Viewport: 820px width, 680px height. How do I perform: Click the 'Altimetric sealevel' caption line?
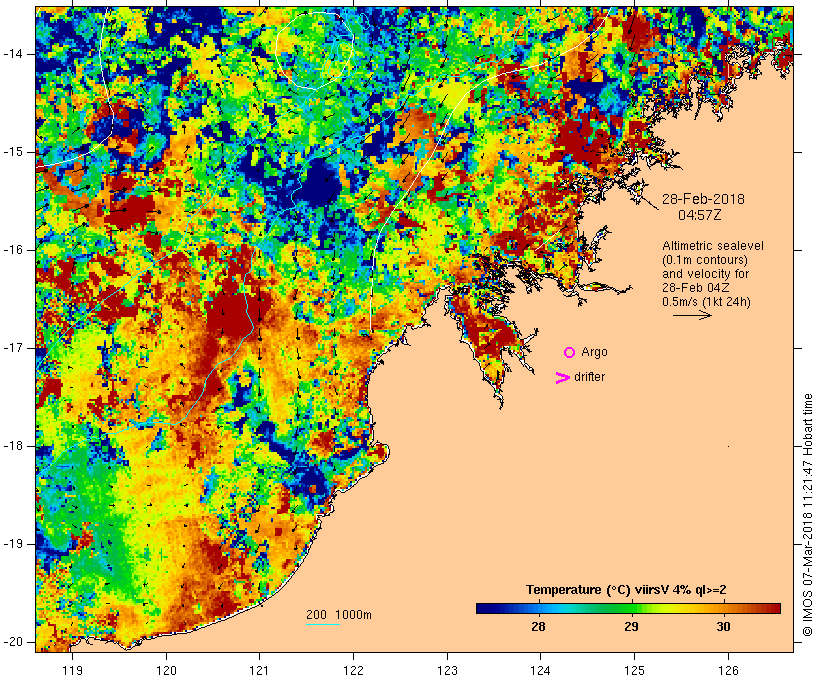pyautogui.click(x=713, y=246)
